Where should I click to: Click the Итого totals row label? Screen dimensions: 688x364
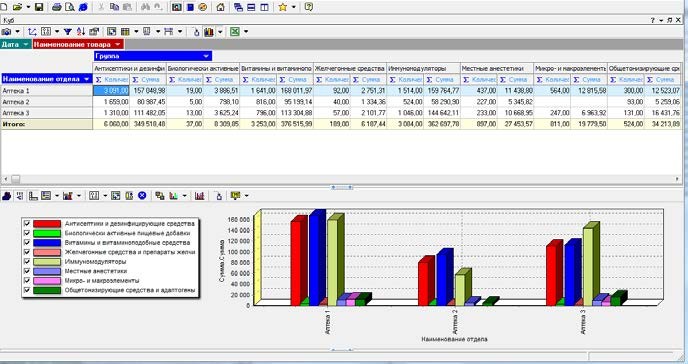[x=47, y=124]
